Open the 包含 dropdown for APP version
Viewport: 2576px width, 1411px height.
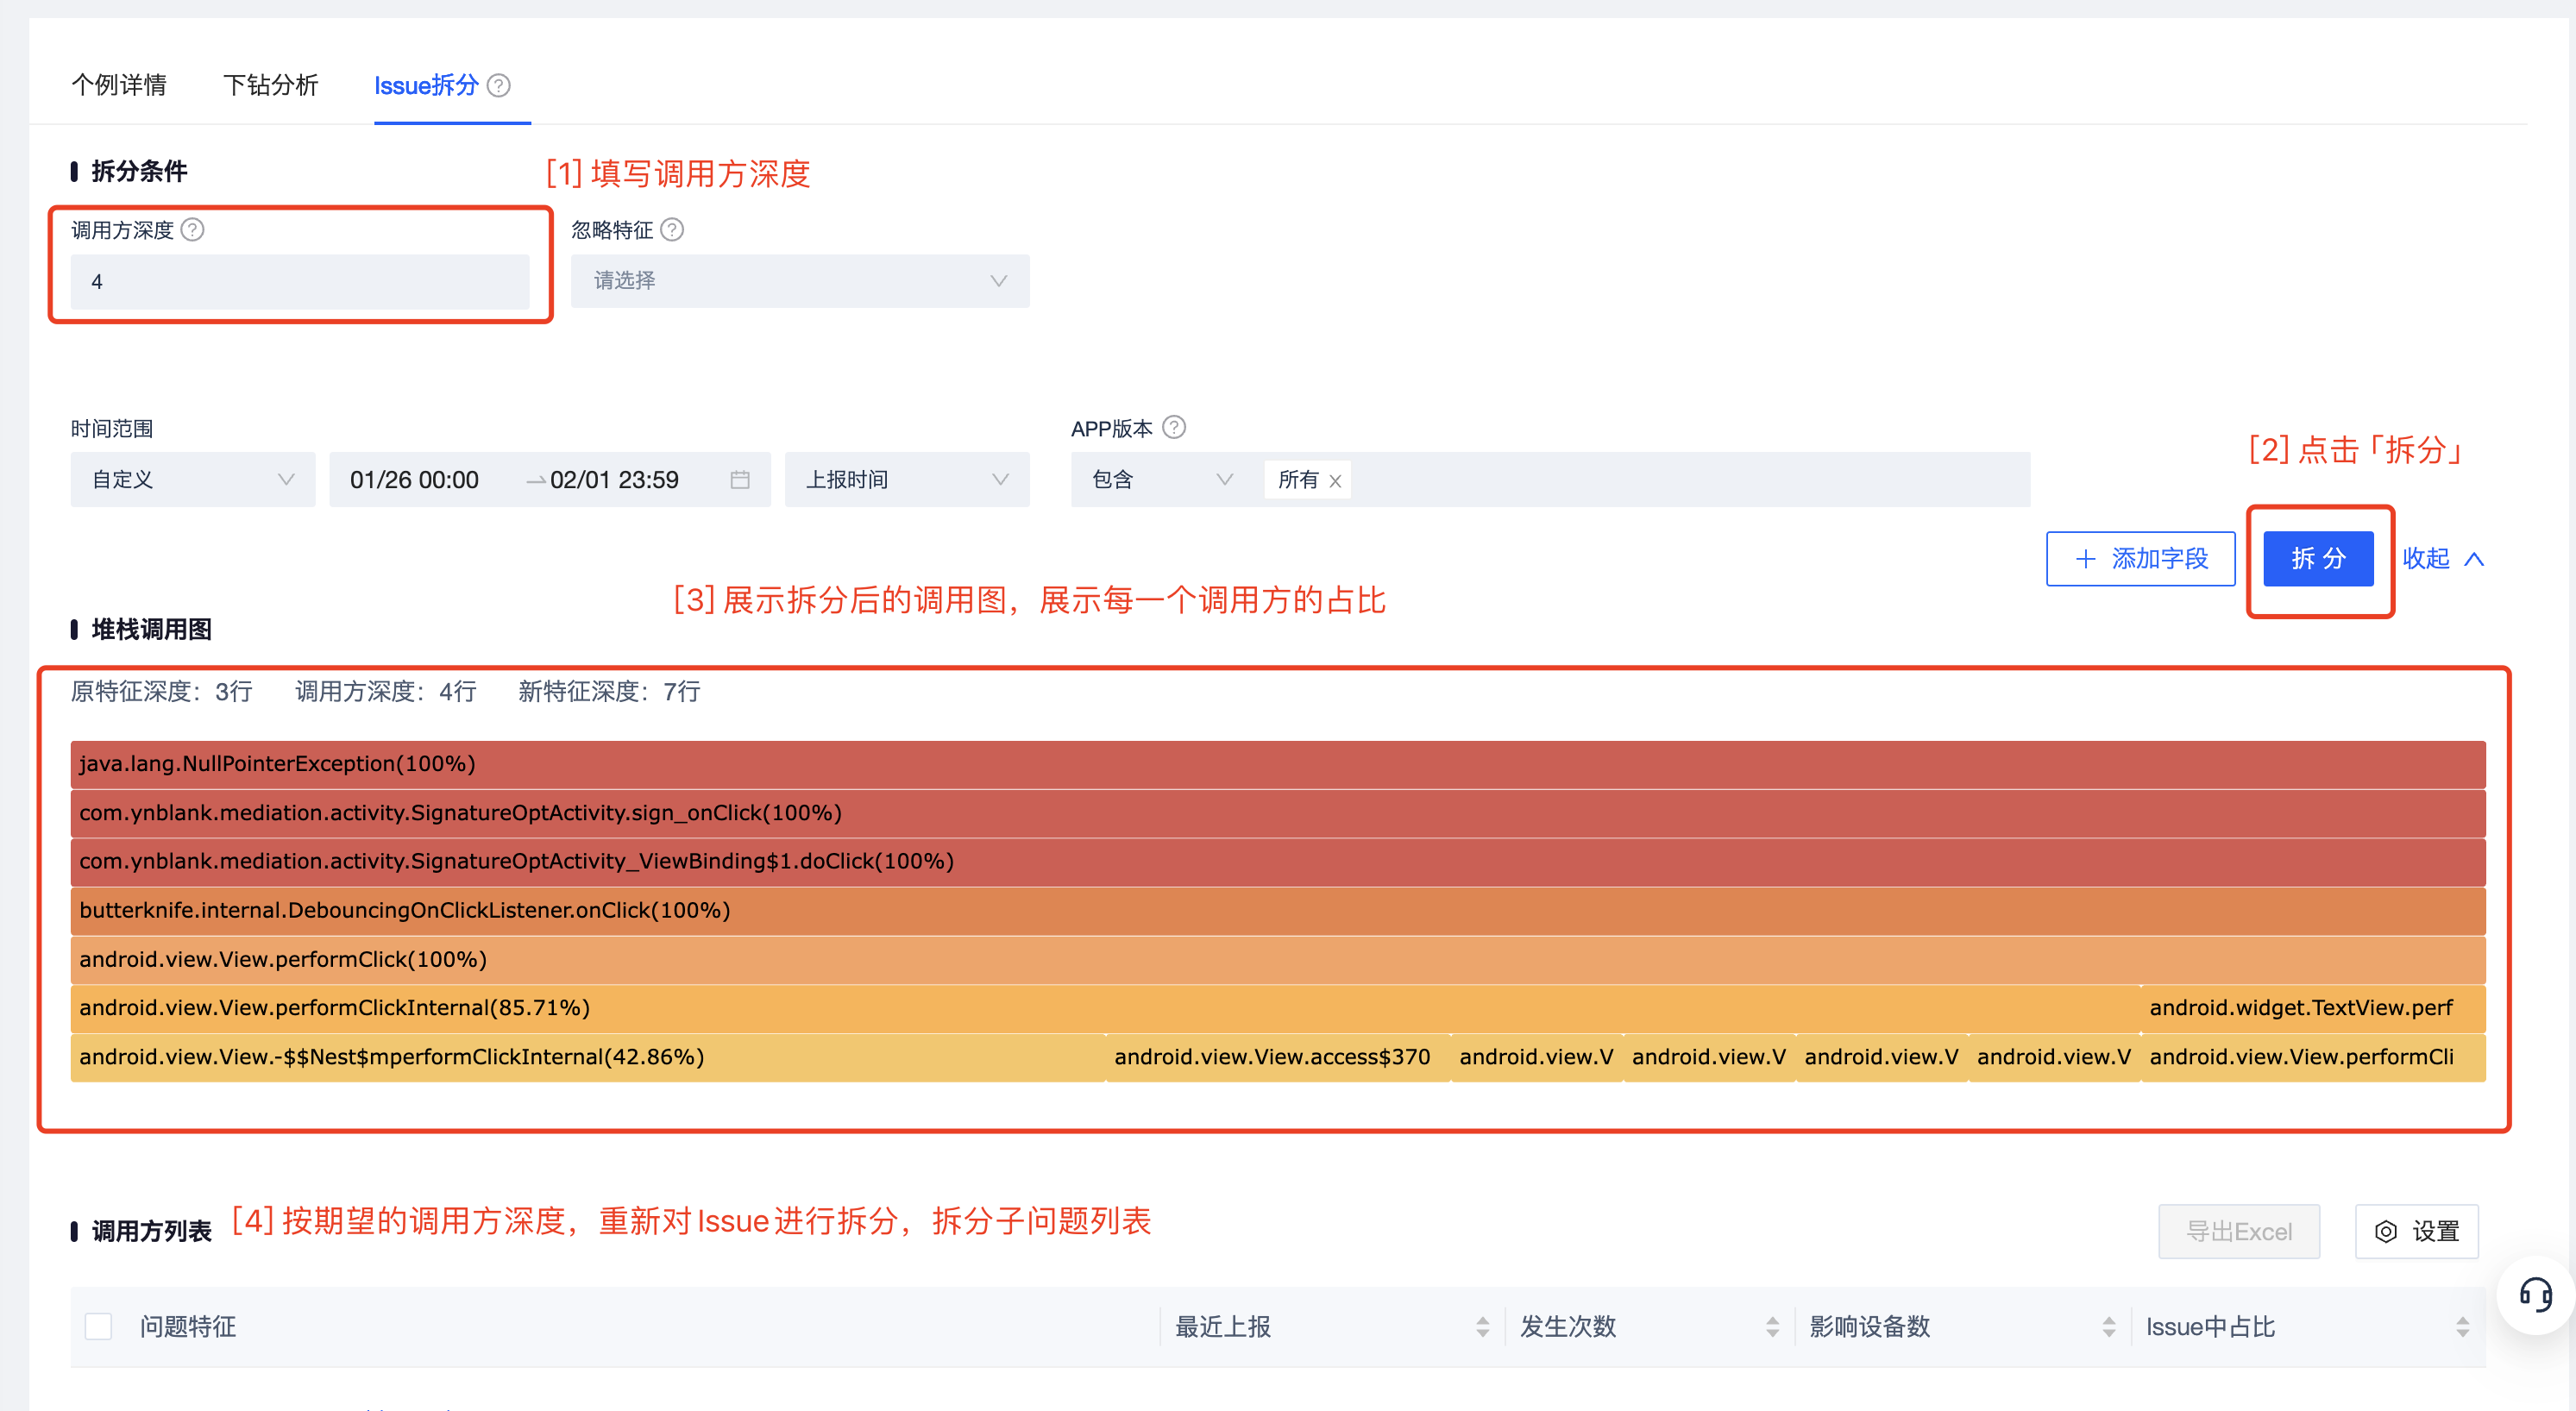click(x=1161, y=480)
